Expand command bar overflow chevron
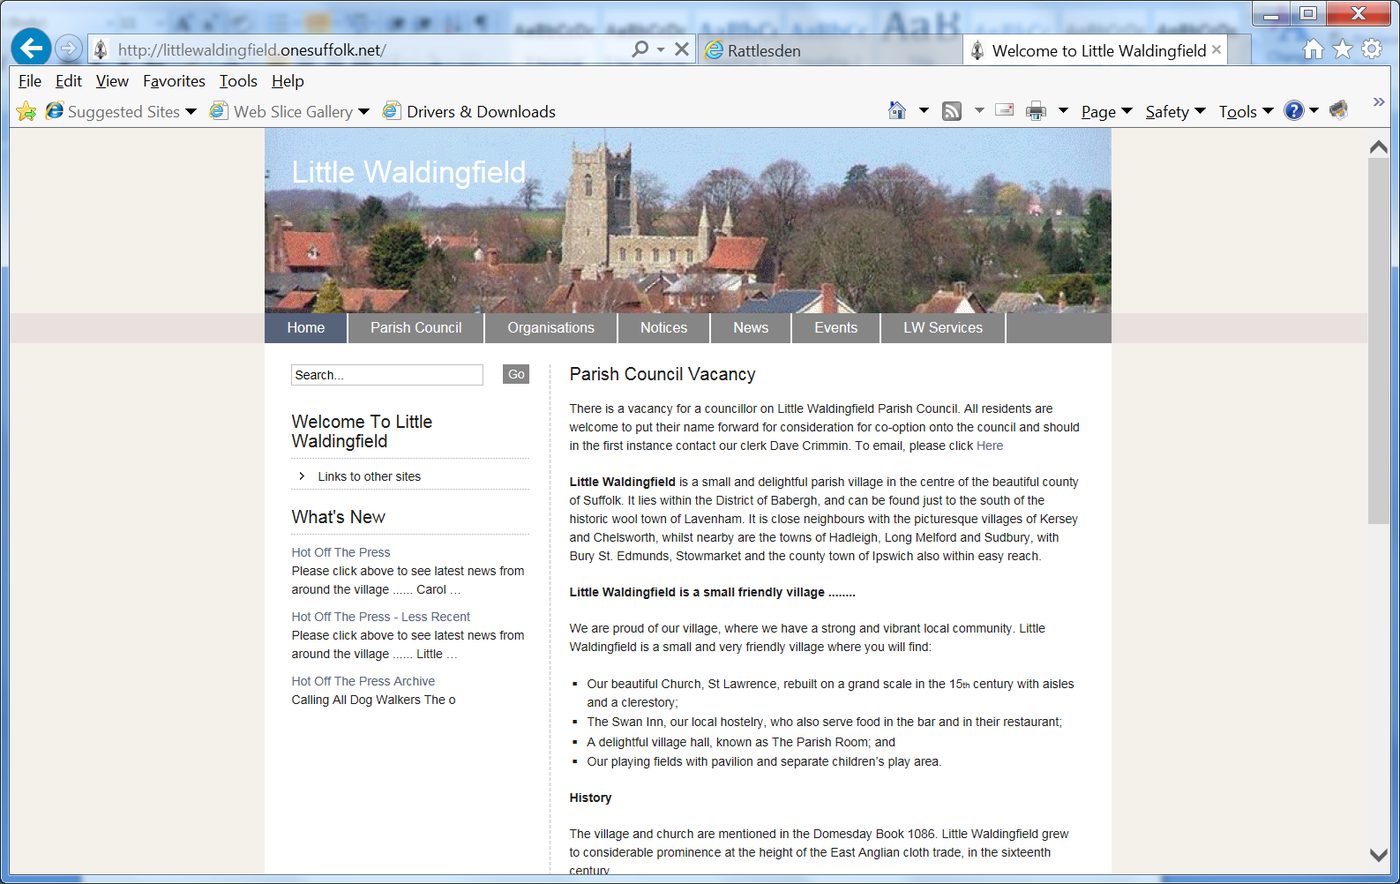1400x884 pixels. coord(1378,102)
